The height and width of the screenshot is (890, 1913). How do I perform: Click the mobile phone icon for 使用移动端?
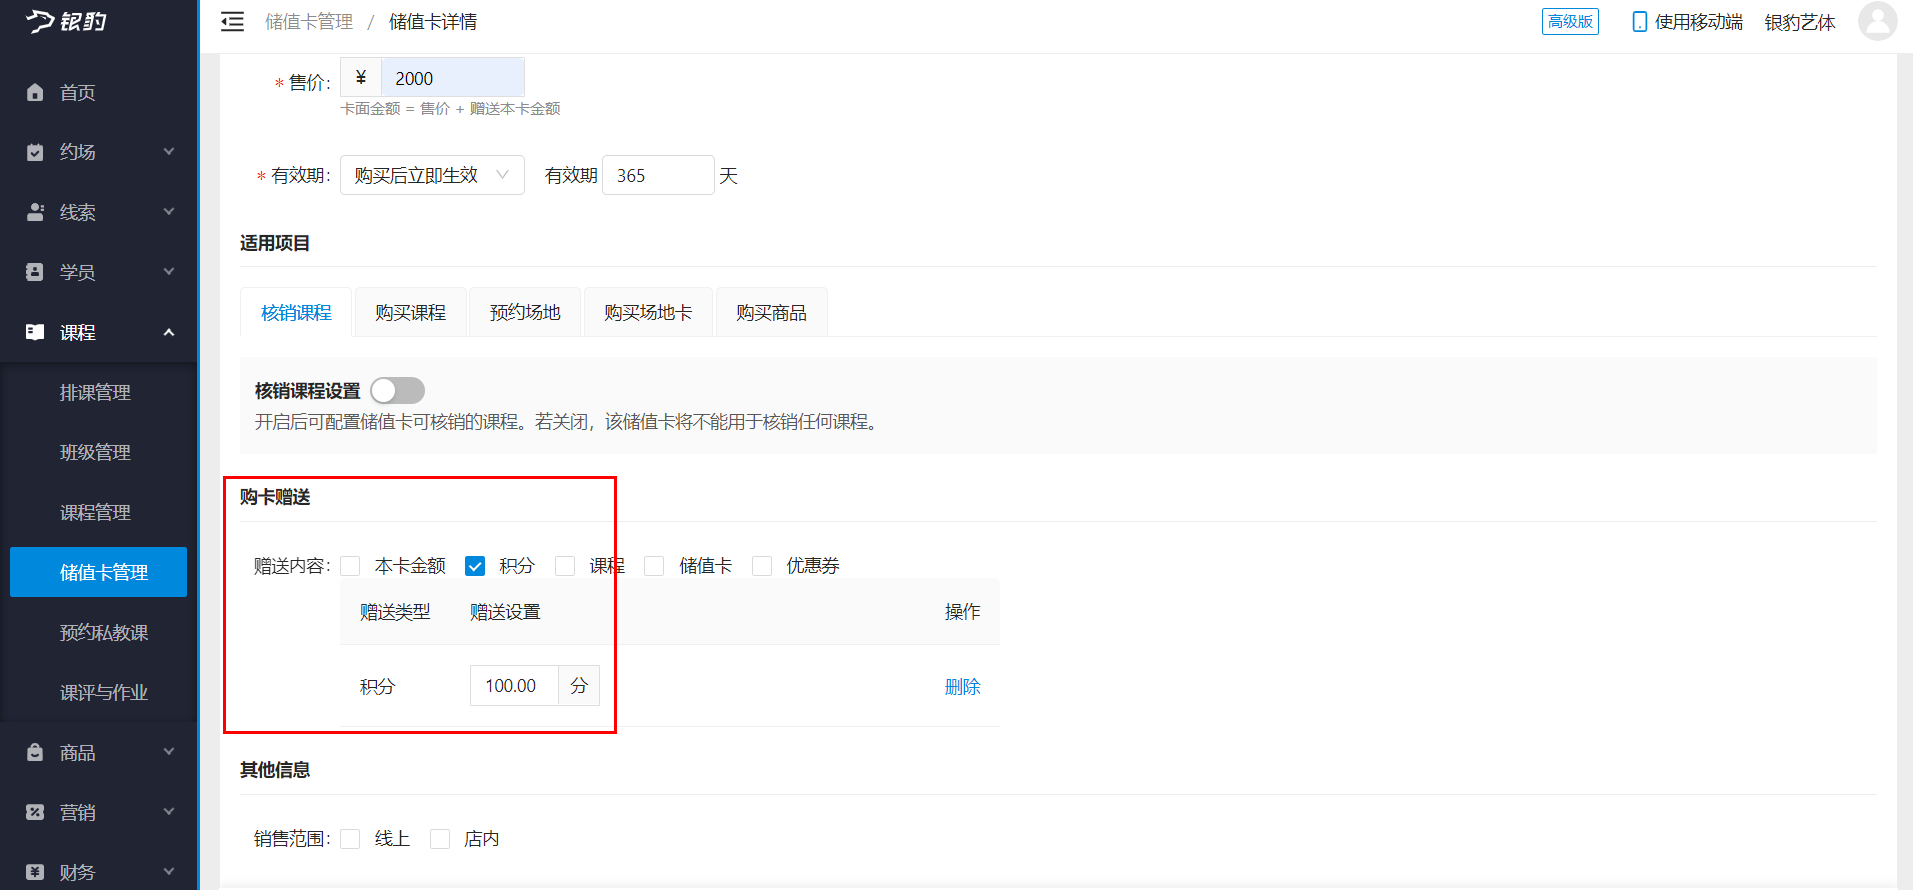tap(1639, 22)
